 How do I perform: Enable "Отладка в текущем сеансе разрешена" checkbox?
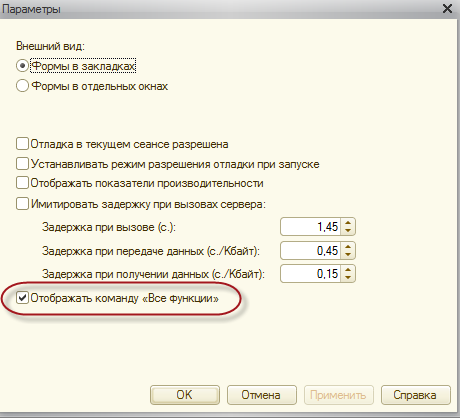[x=22, y=144]
